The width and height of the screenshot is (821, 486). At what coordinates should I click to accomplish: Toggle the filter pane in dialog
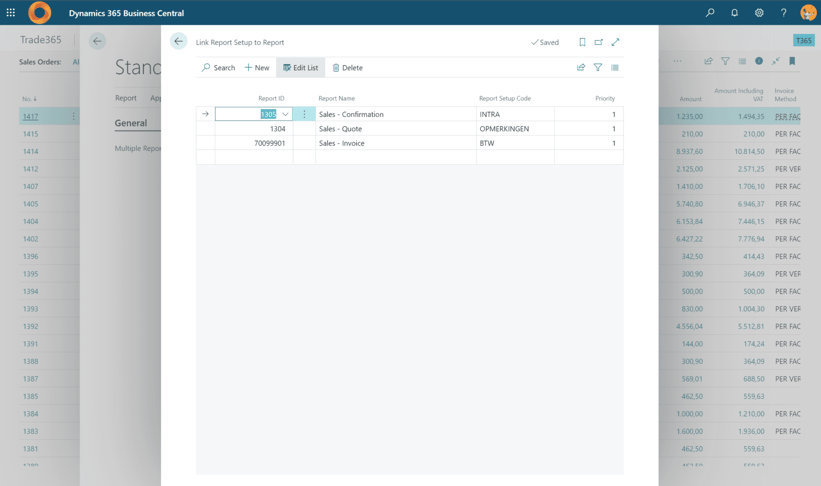click(x=597, y=67)
